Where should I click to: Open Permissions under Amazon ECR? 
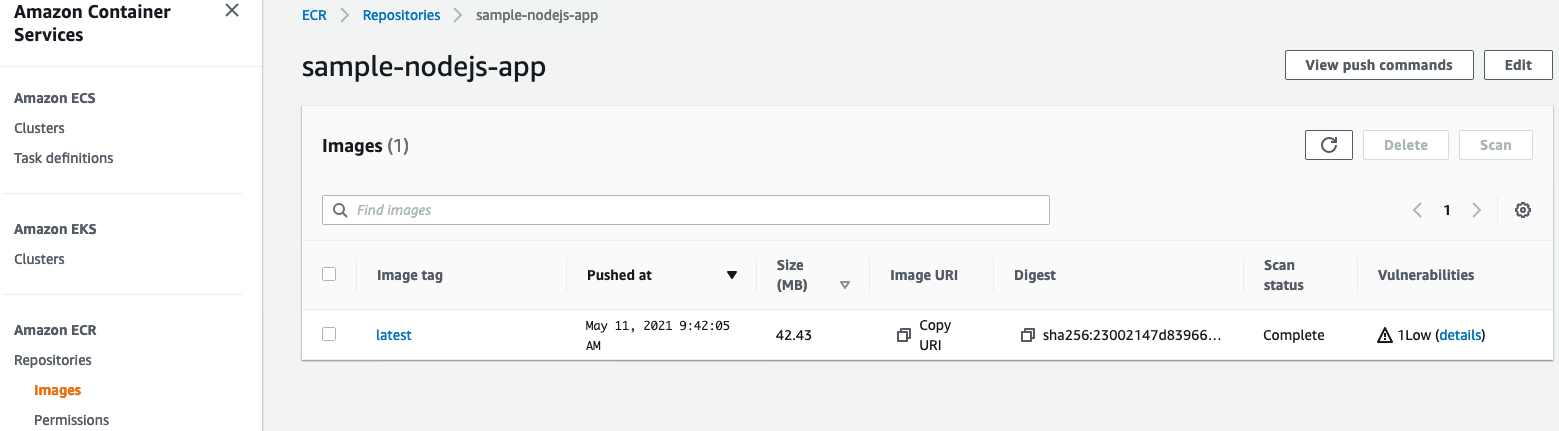point(71,420)
